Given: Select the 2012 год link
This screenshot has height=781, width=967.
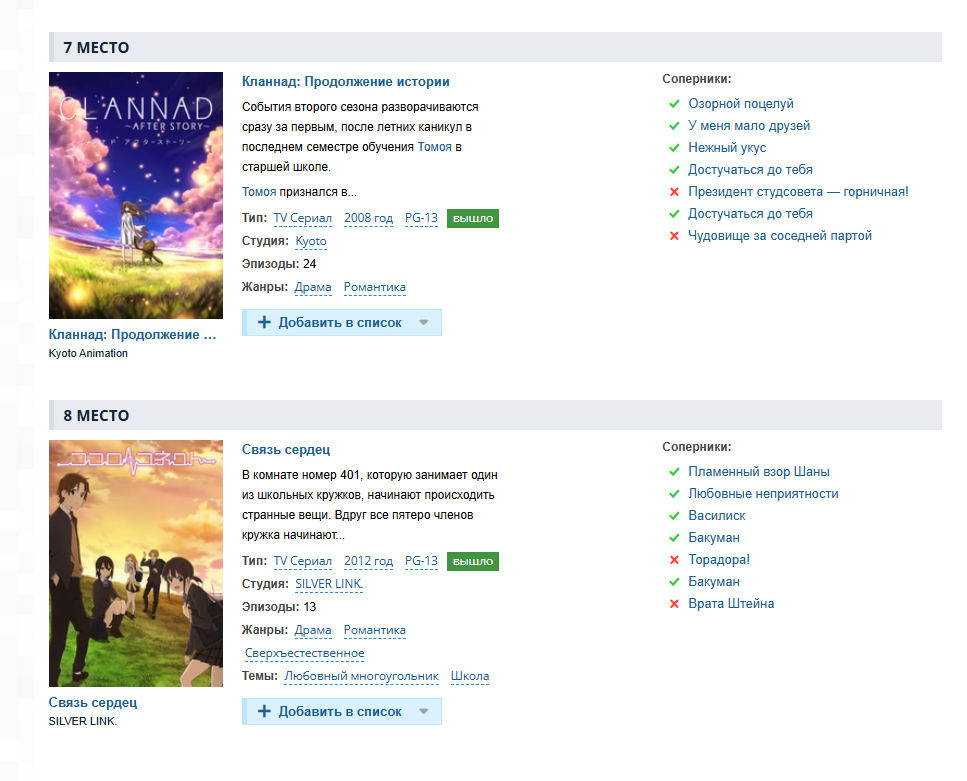Looking at the screenshot, I should (368, 561).
